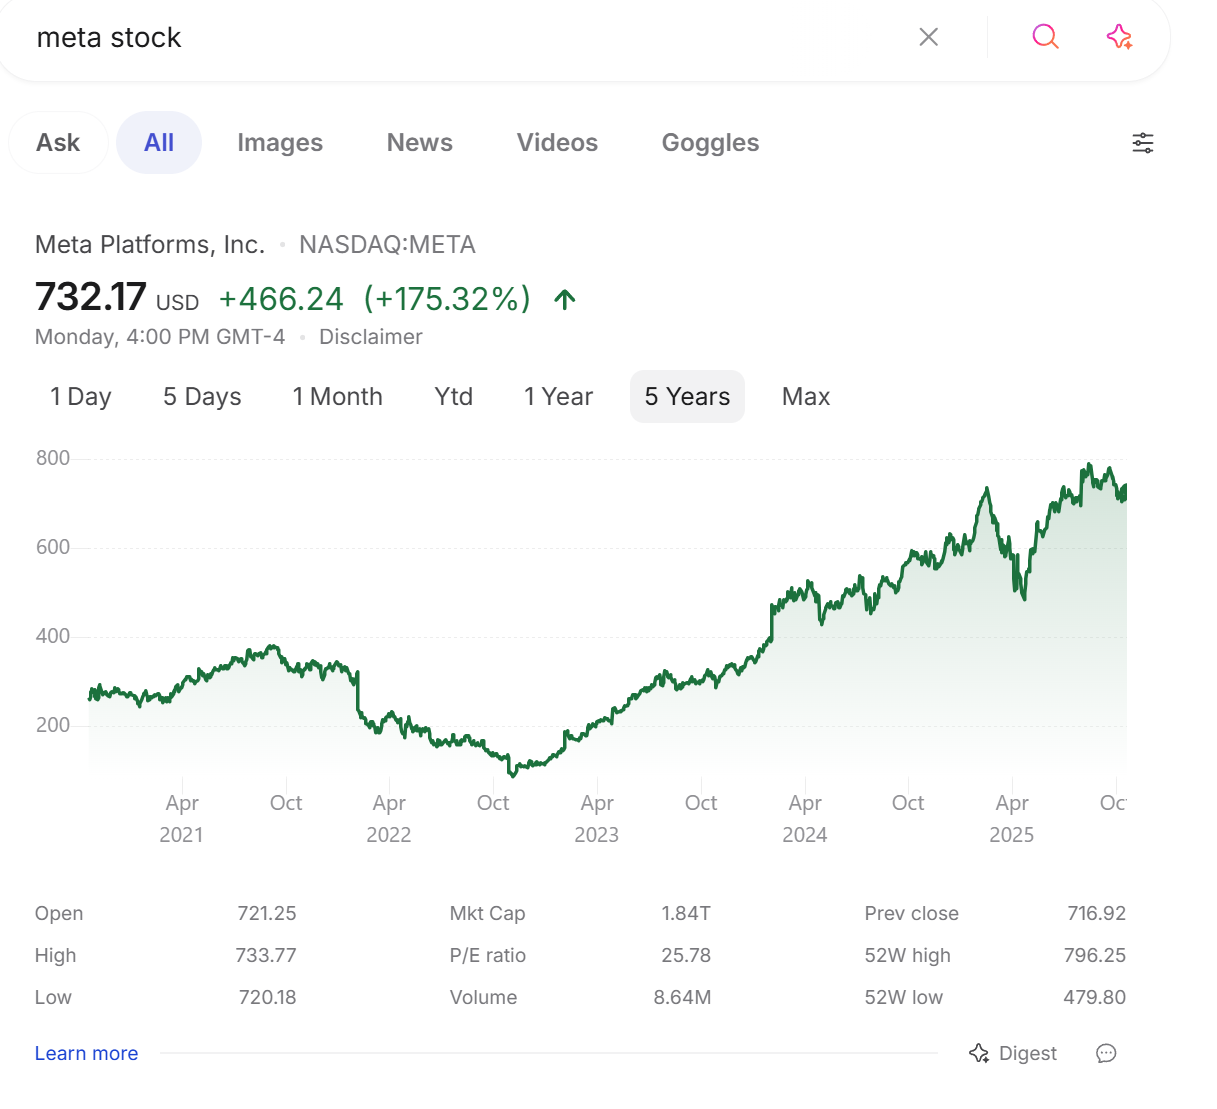The height and width of the screenshot is (1109, 1217).
Task: Open the Disclaimer link
Action: pyautogui.click(x=371, y=337)
